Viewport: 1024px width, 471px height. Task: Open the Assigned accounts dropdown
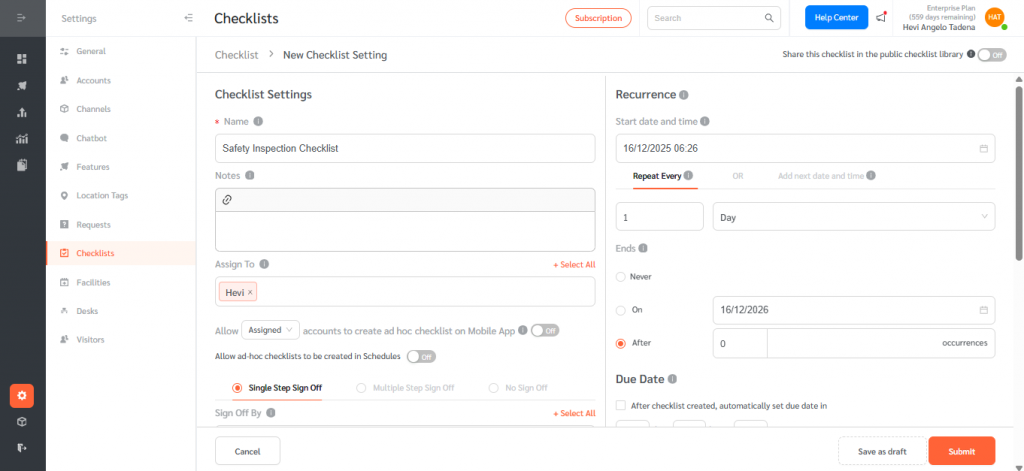(x=271, y=329)
